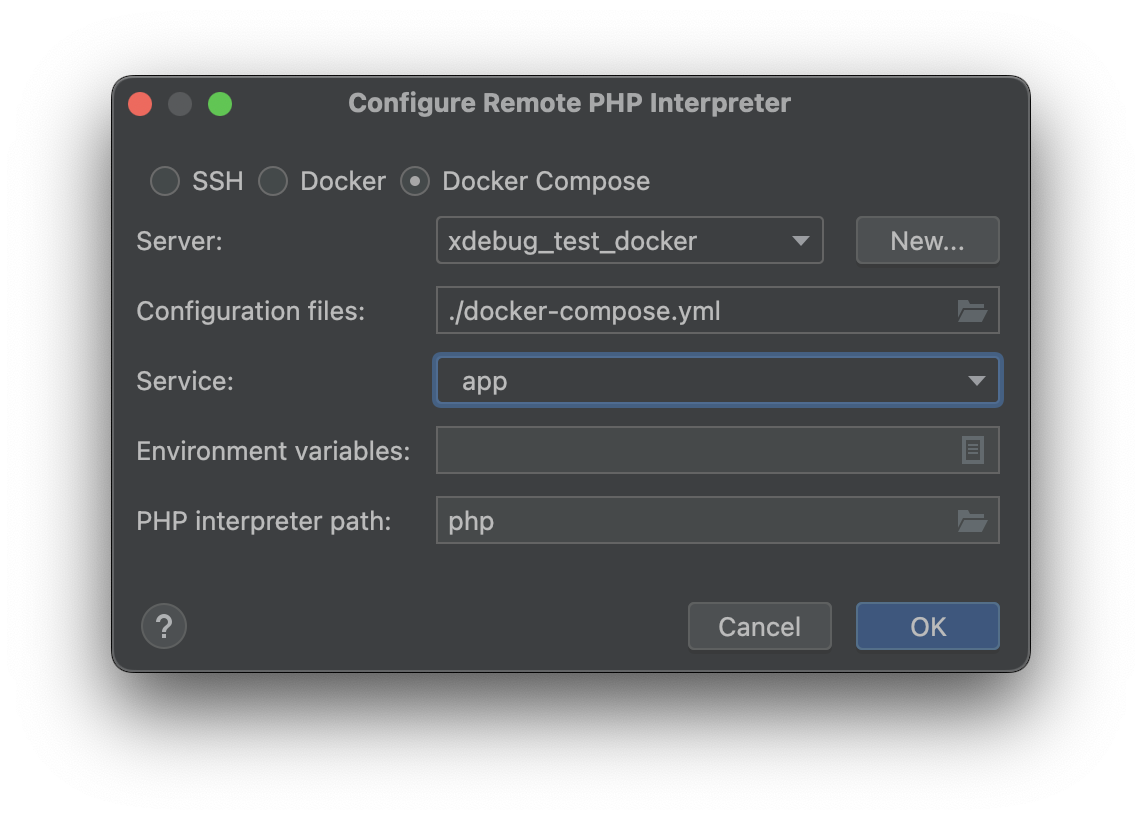Screen dimensions: 1142x820
Task: Select the SSH radio button
Action: 165,181
